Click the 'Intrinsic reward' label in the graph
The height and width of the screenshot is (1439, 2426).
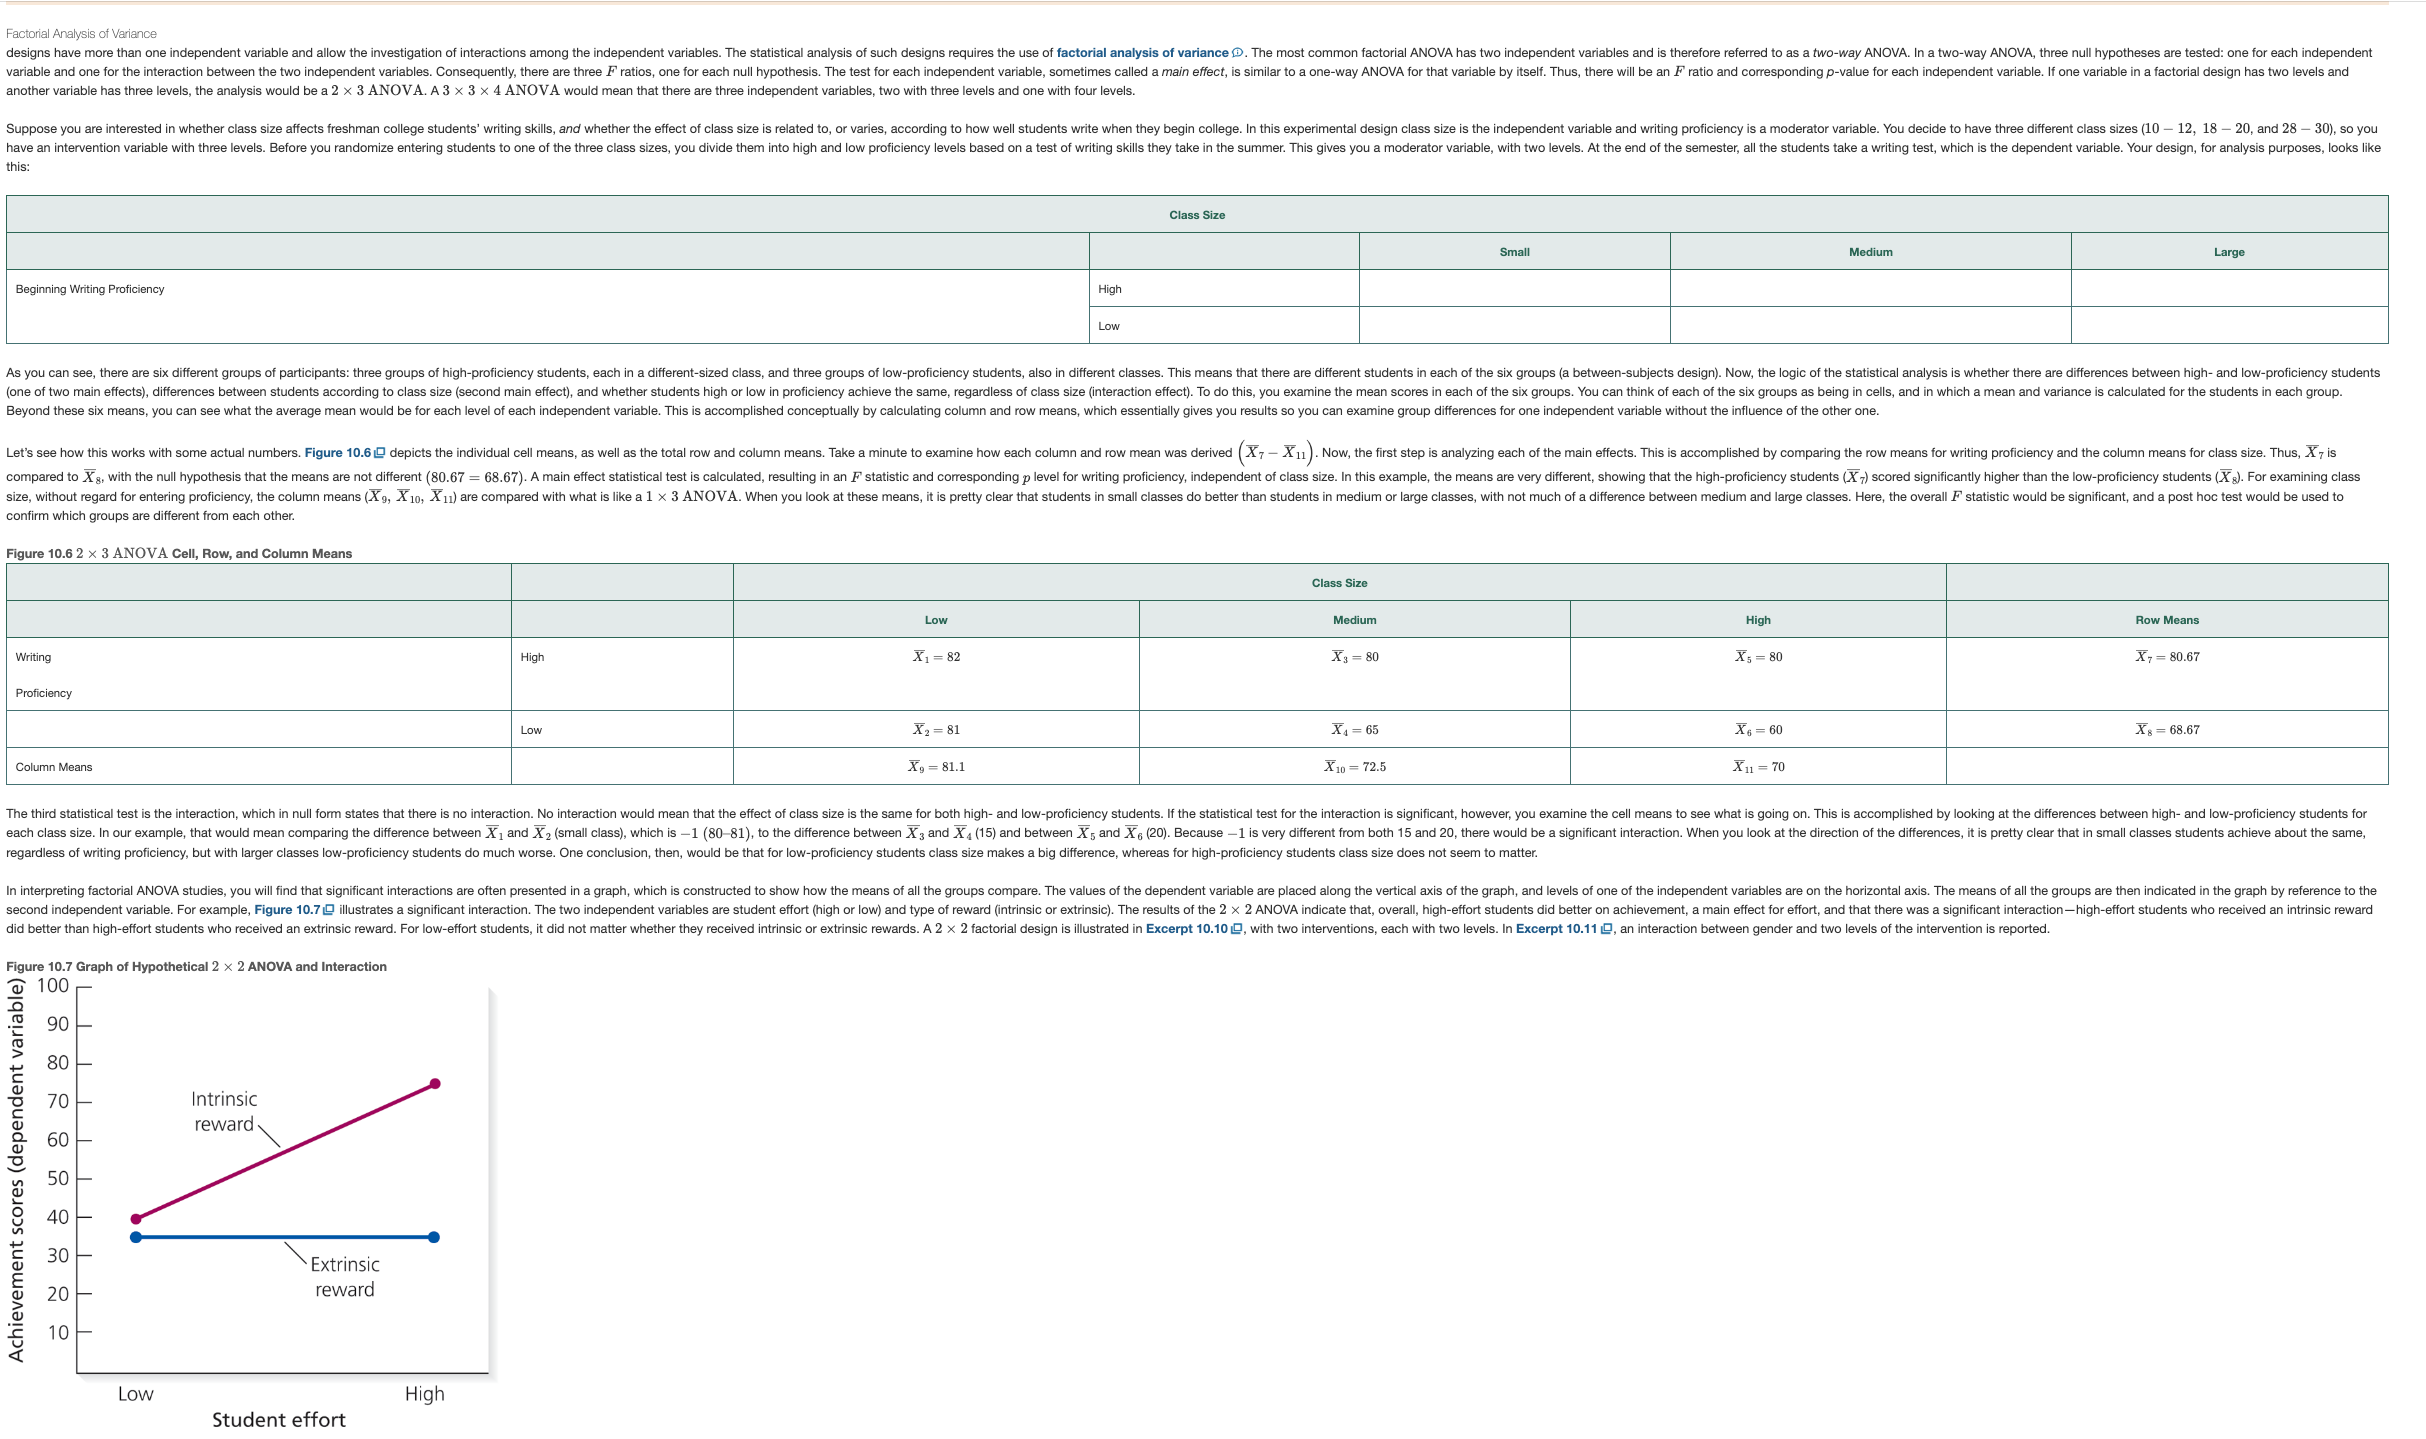224,1112
